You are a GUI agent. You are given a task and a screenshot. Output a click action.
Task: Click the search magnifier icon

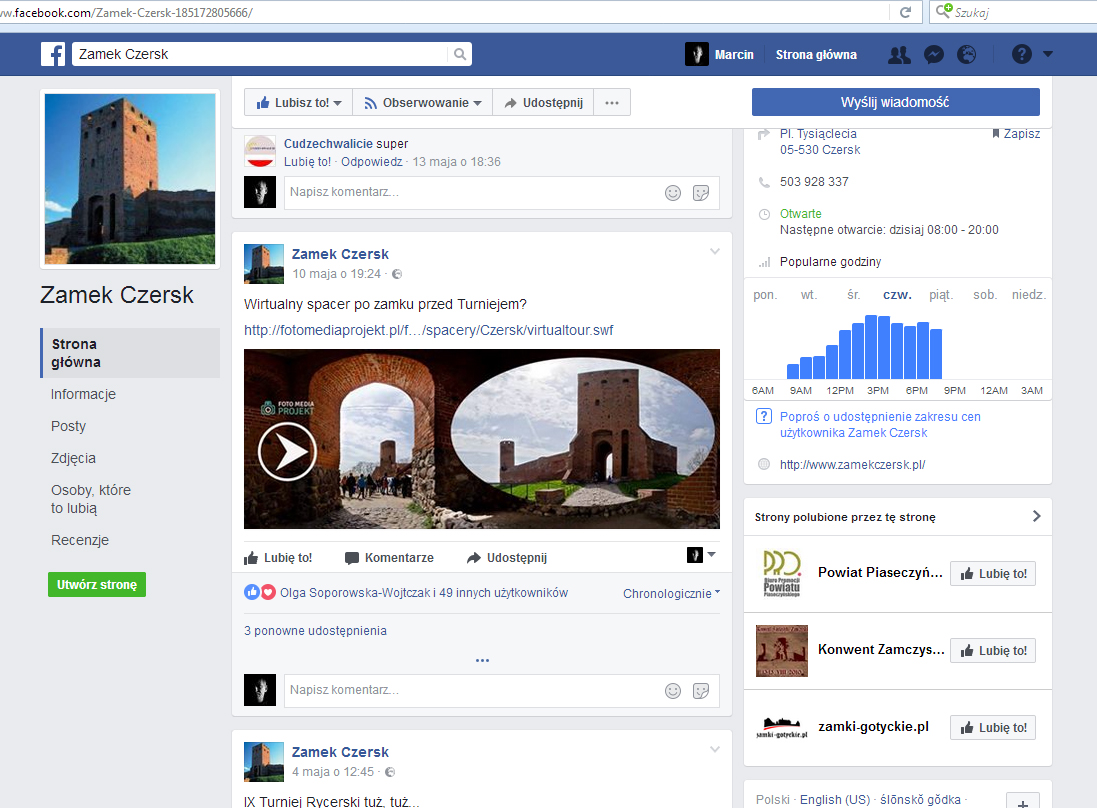click(460, 55)
